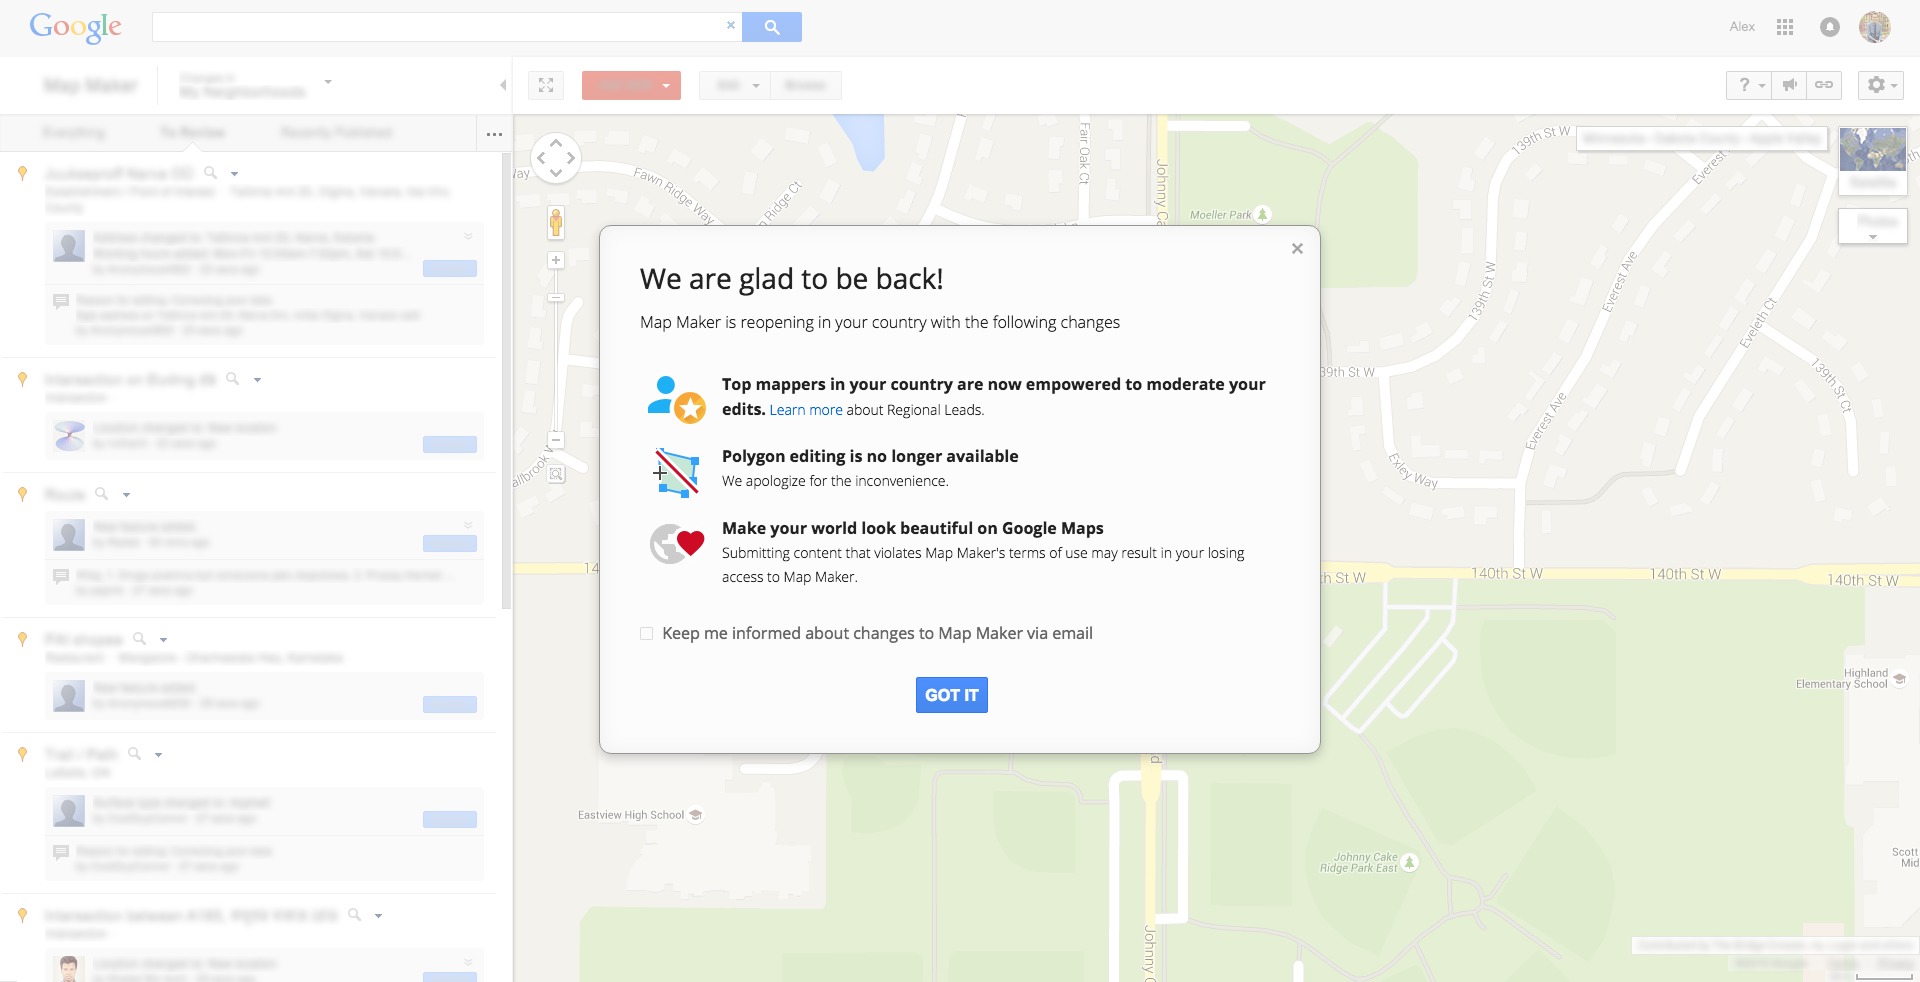
Task: Check the keep me informed via email box
Action: pyautogui.click(x=647, y=634)
